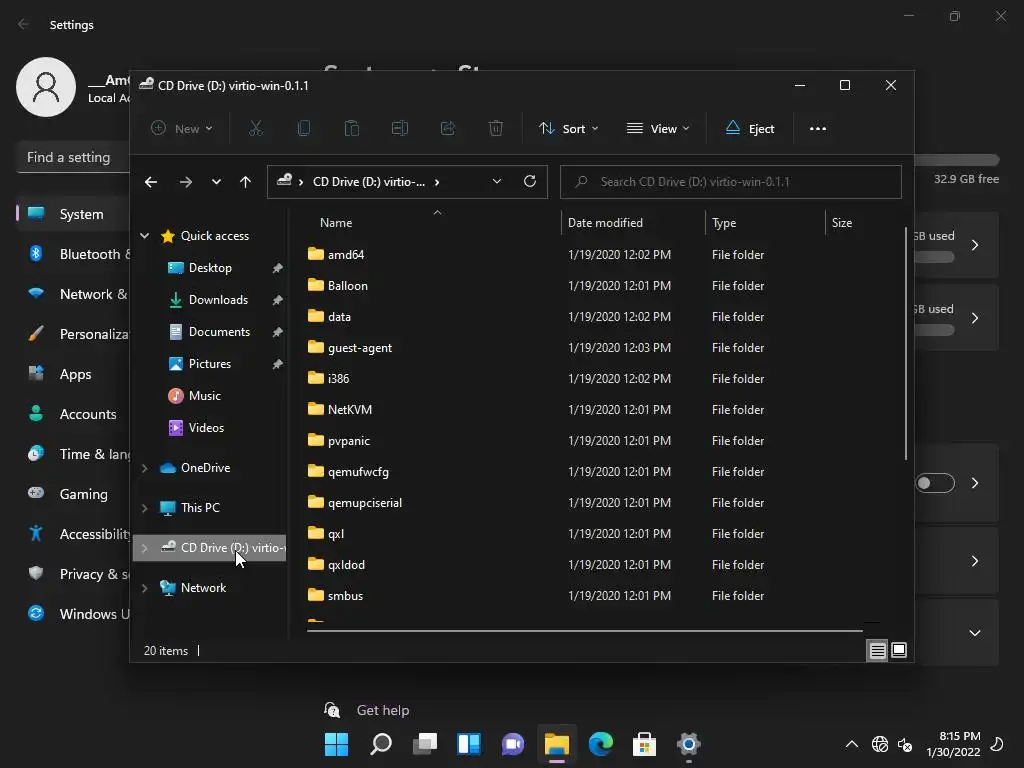Click the user avatar in Settings
Image resolution: width=1024 pixels, height=768 pixels.
(46, 87)
